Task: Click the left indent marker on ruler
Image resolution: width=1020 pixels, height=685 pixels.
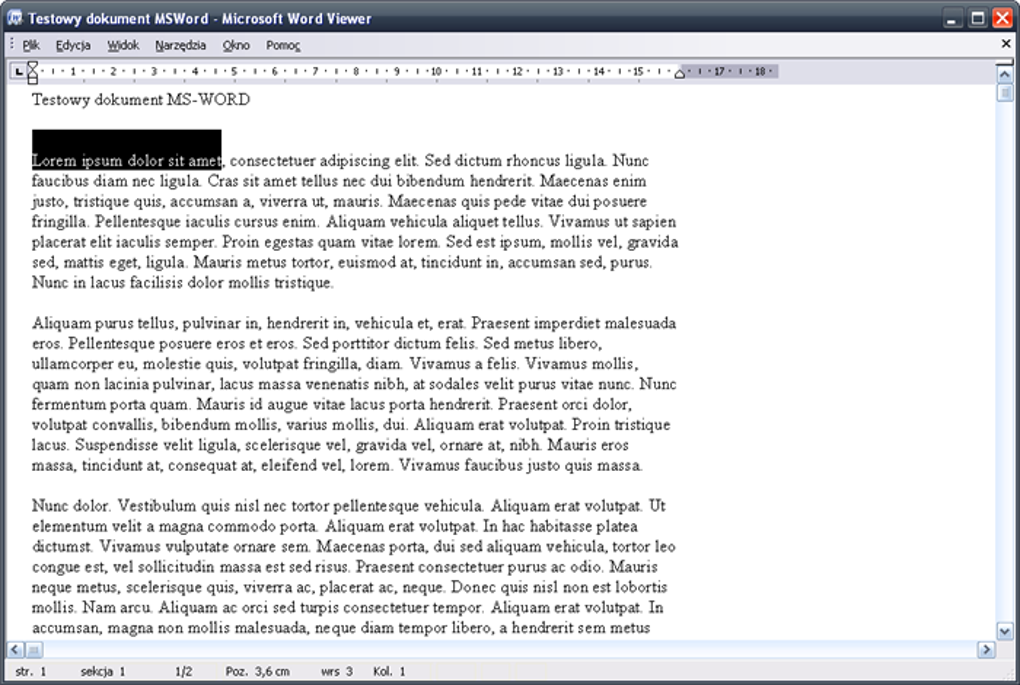Action: coord(32,72)
